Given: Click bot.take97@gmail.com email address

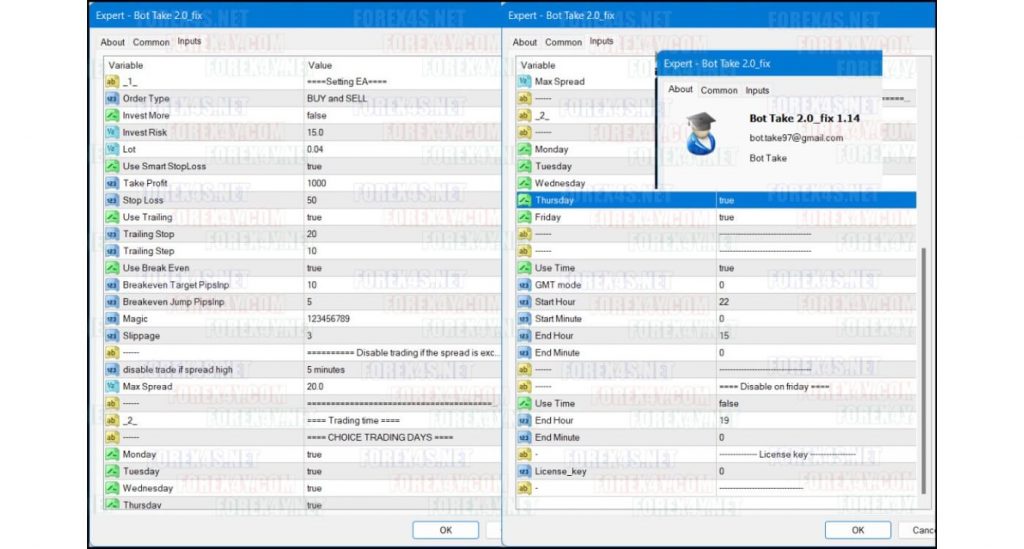Looking at the screenshot, I should tap(796, 138).
